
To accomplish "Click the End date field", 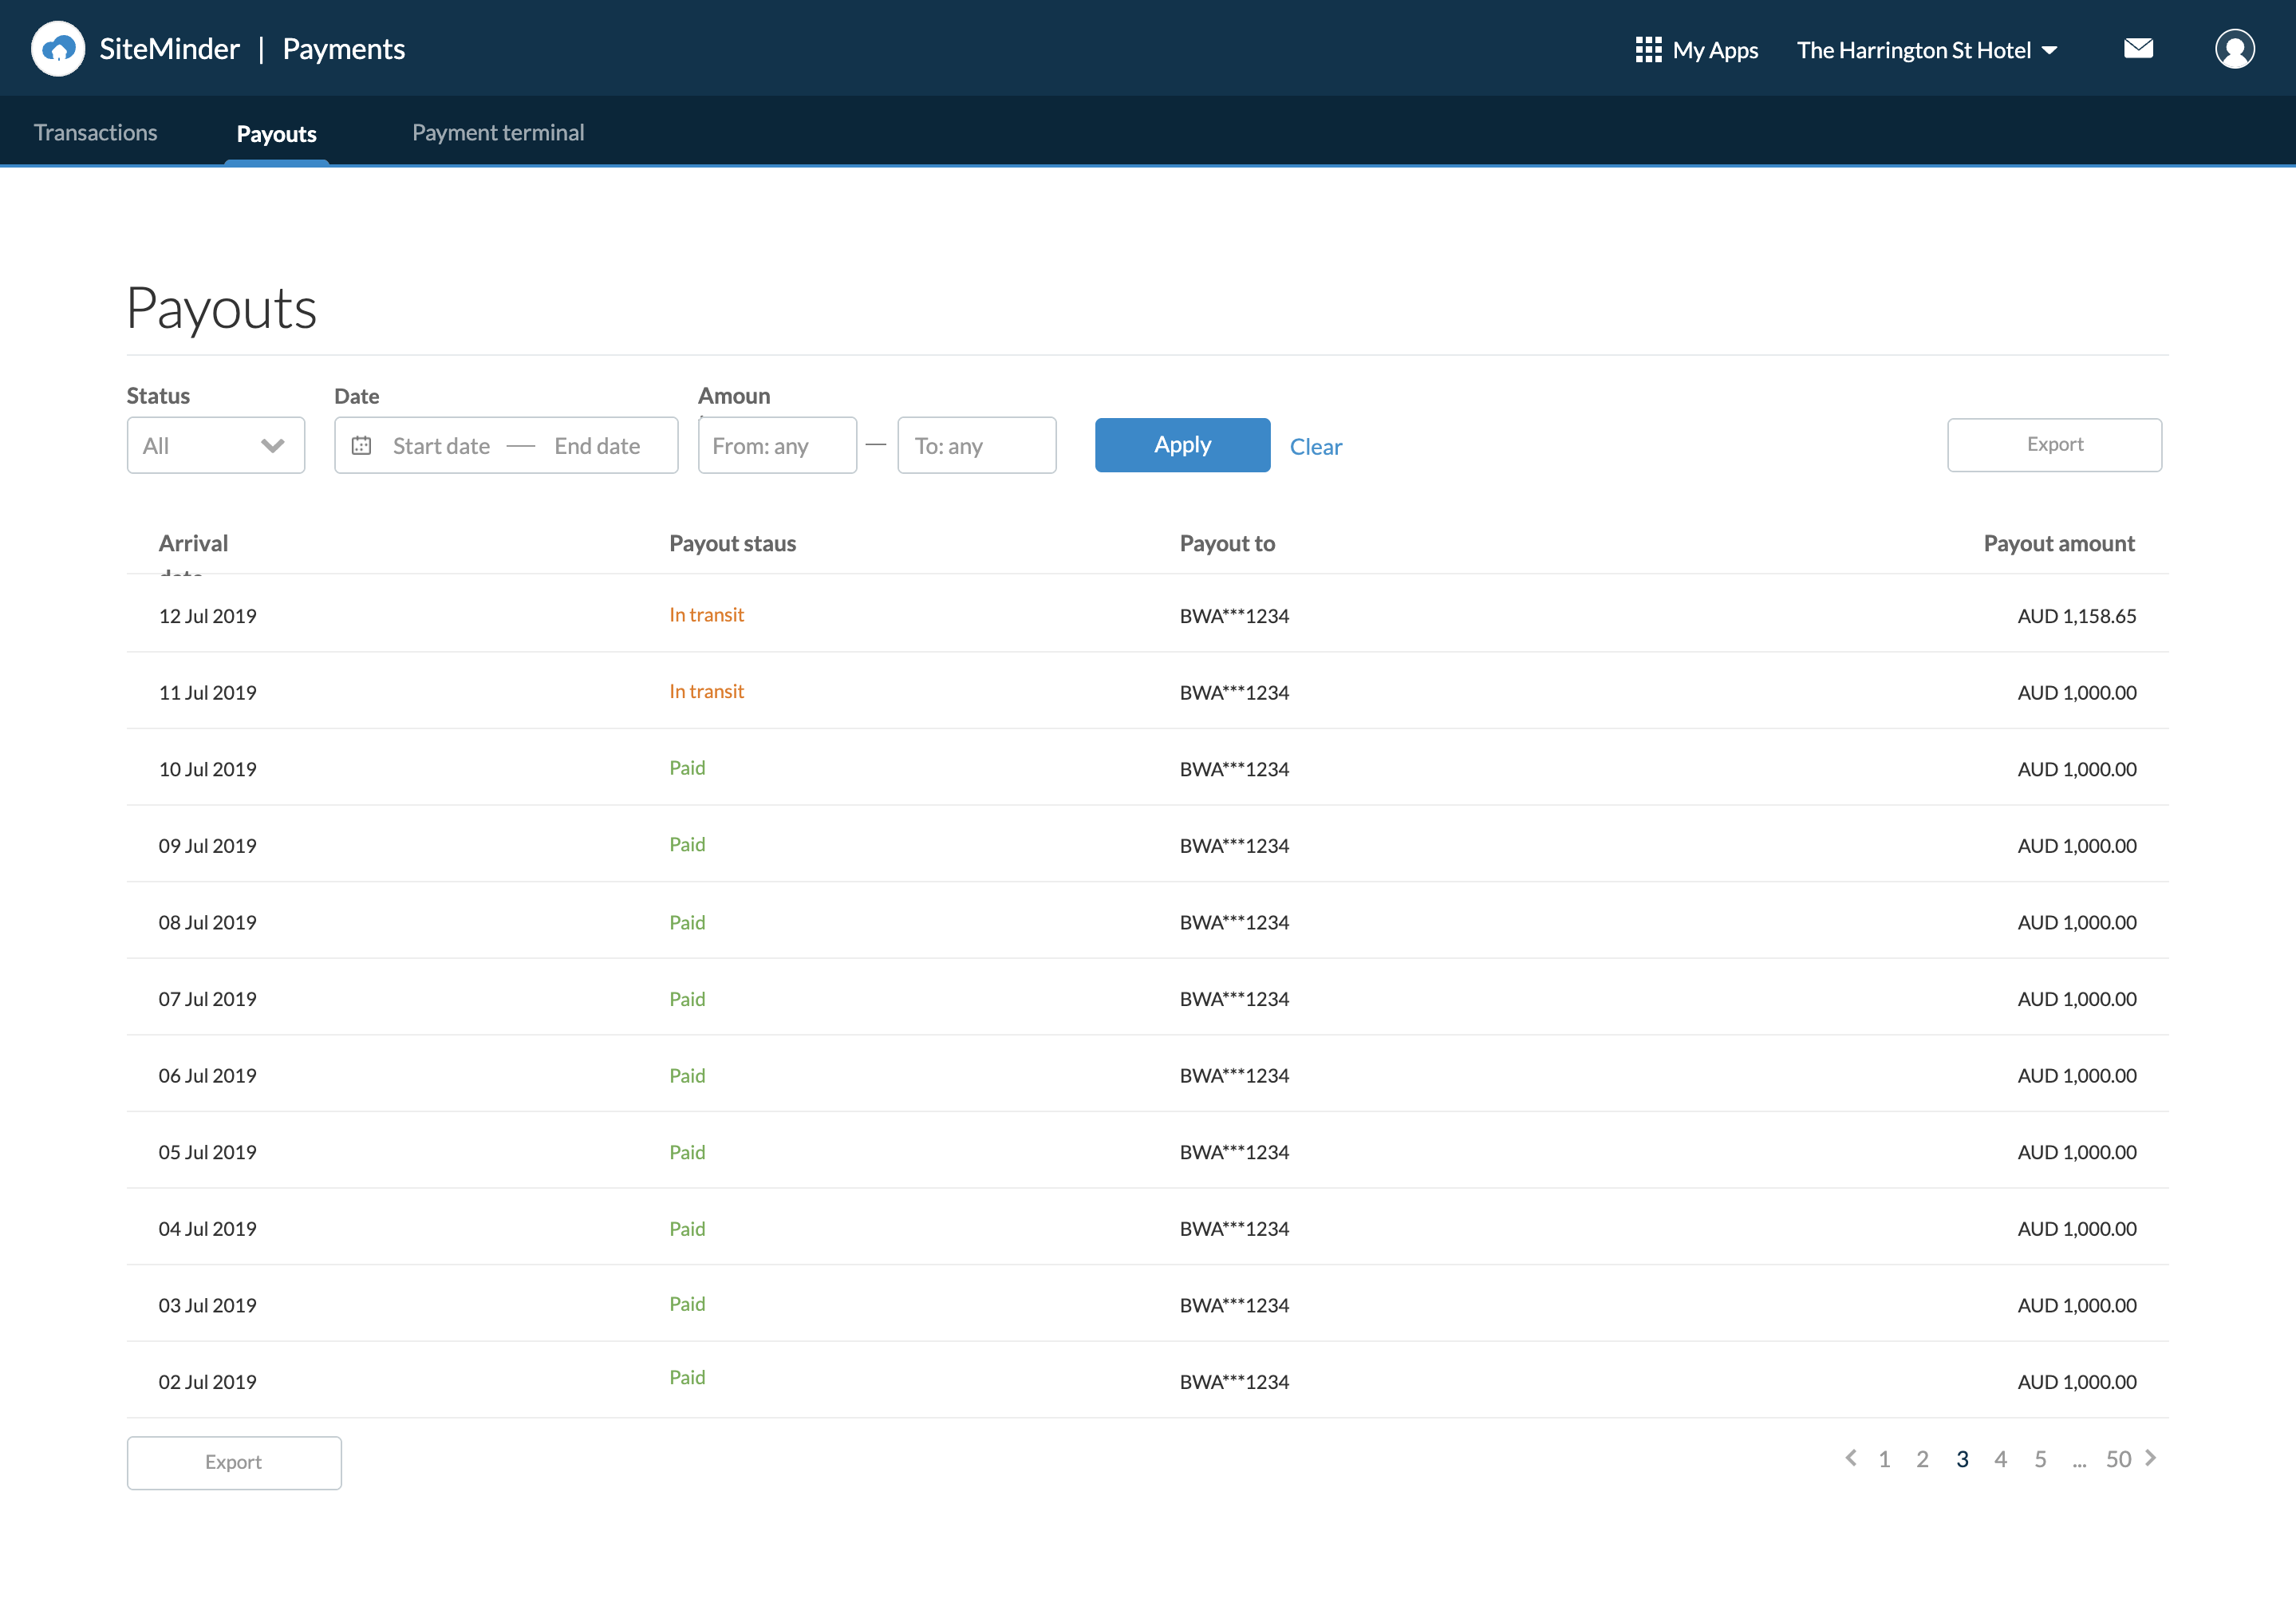I will [x=597, y=446].
